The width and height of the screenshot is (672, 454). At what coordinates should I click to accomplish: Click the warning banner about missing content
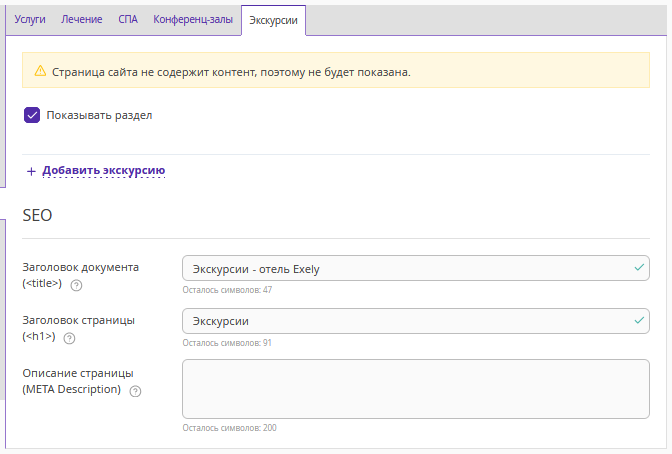pos(336,70)
